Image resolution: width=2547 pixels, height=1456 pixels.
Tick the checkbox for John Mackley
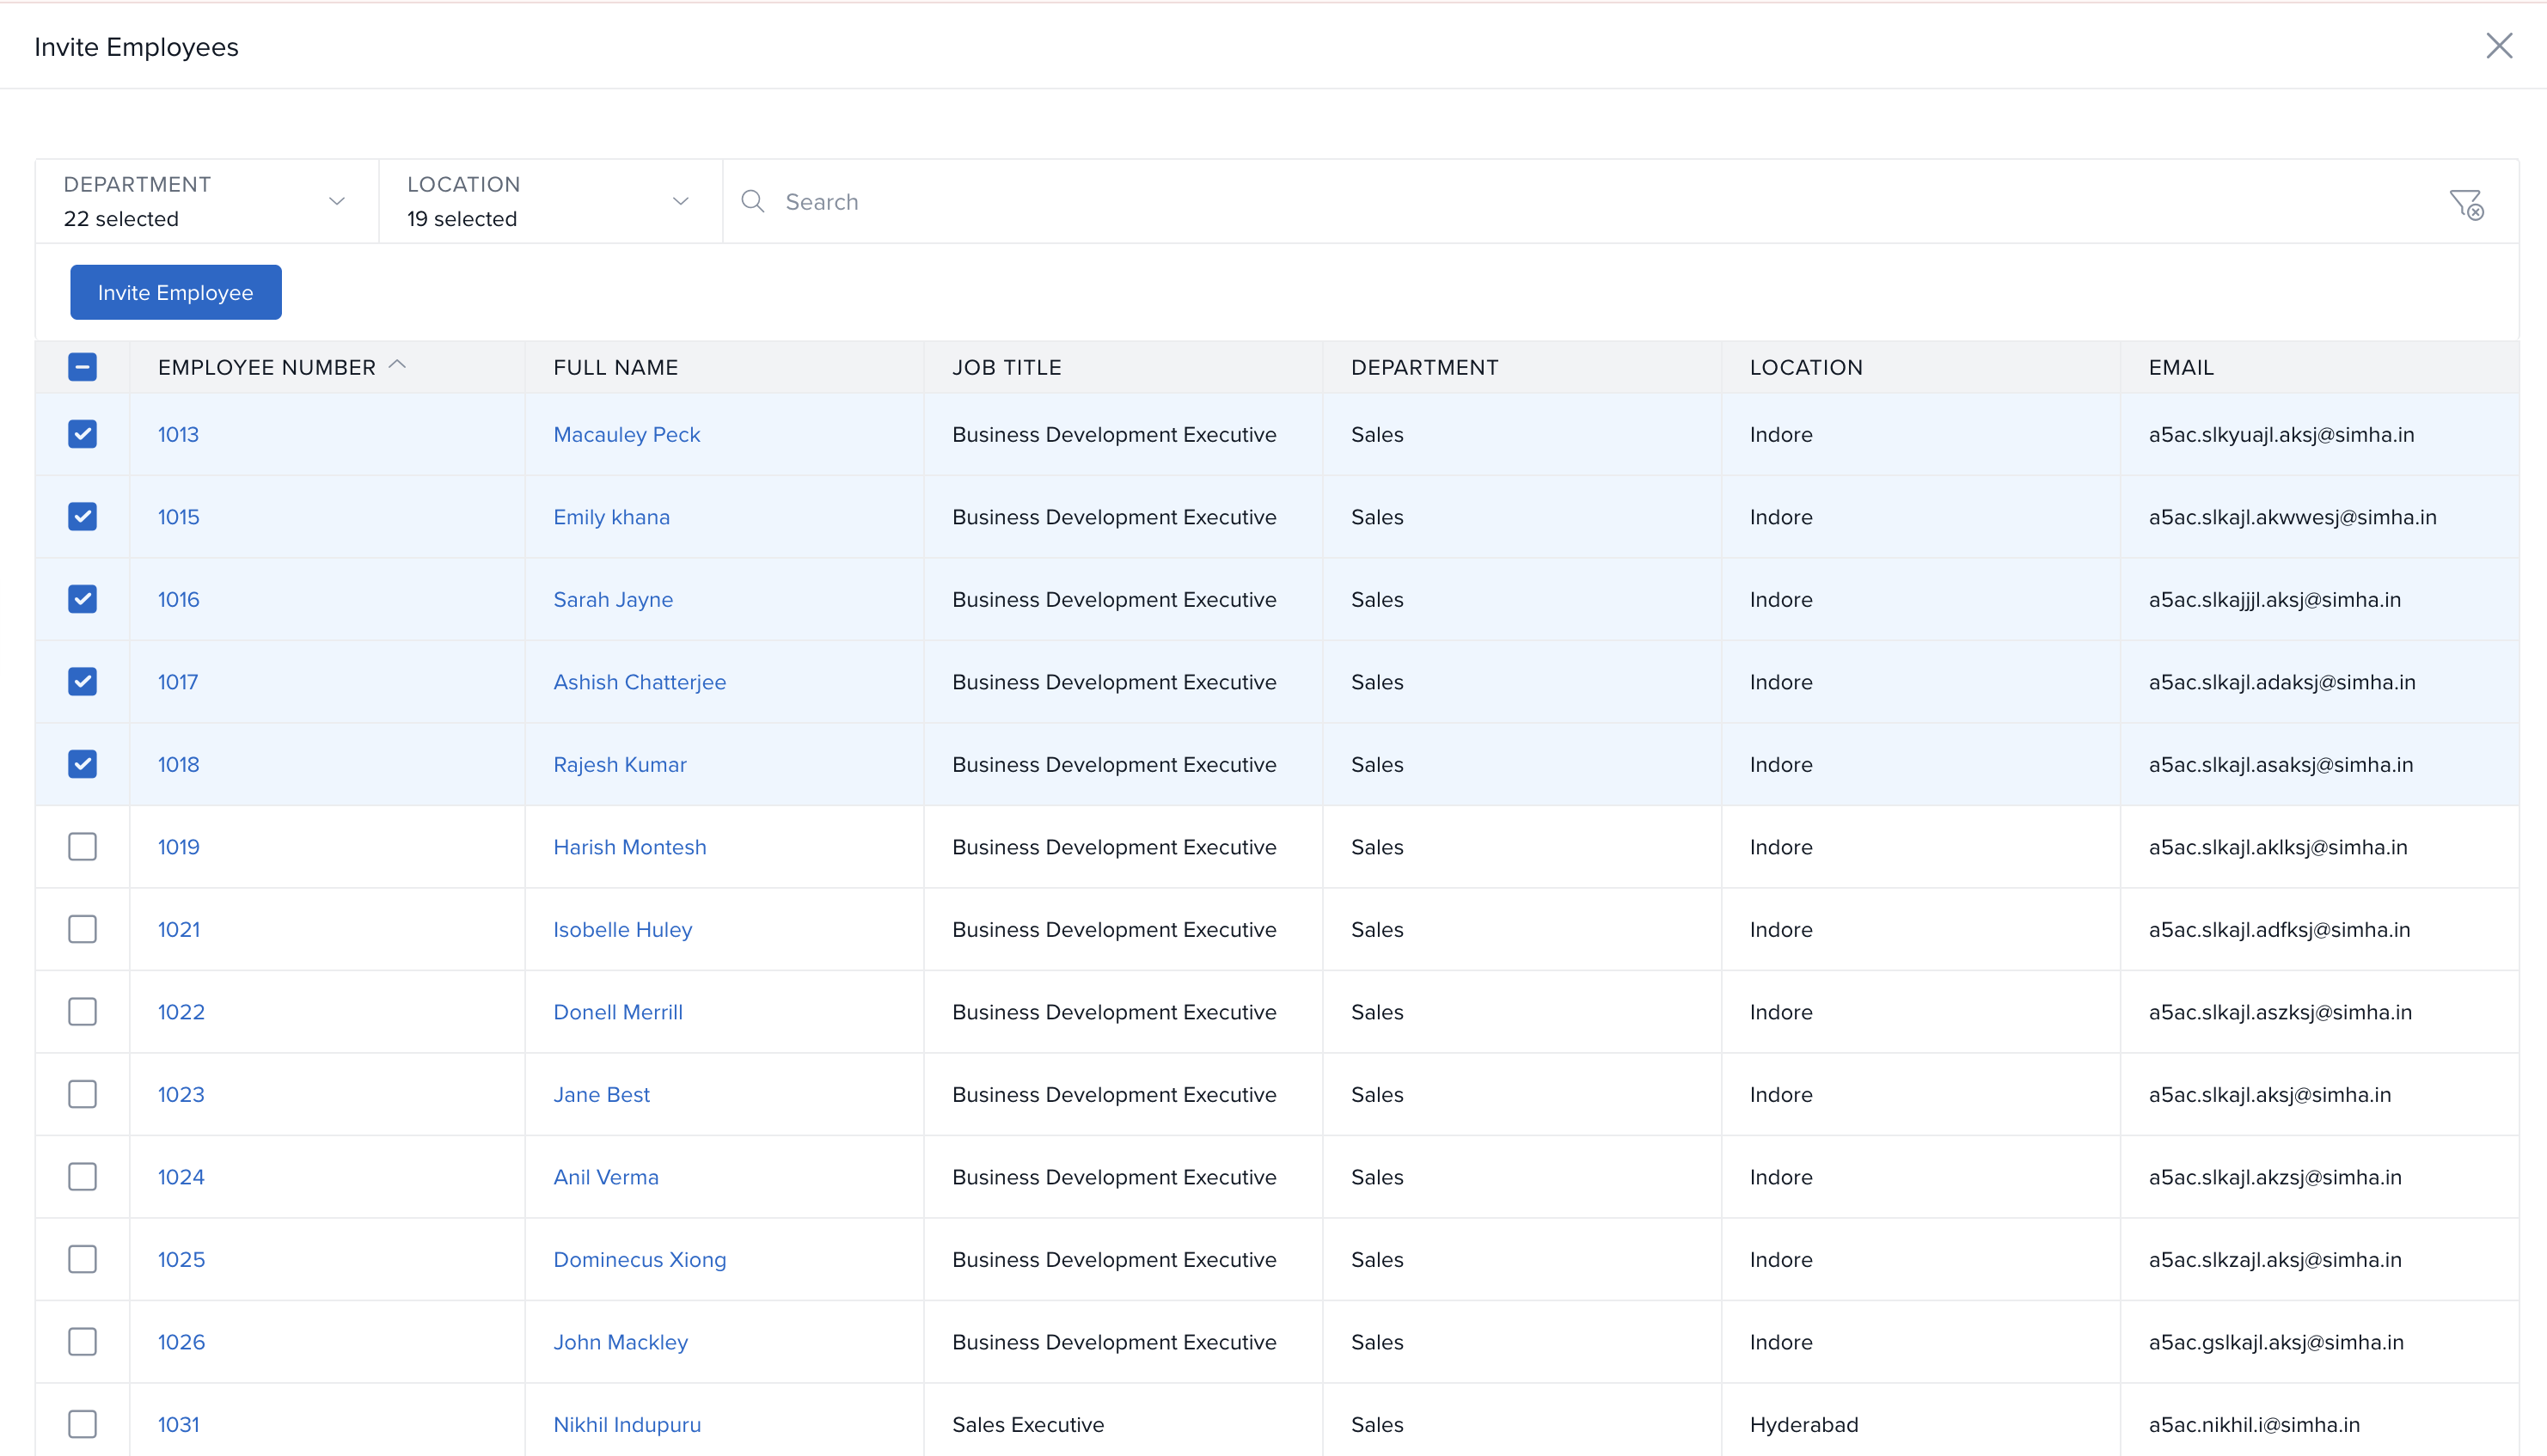tap(82, 1342)
